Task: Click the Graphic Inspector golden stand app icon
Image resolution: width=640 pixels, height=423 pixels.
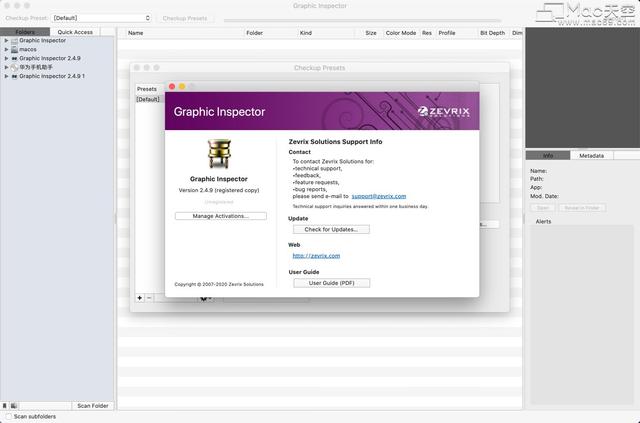Action: tap(219, 154)
